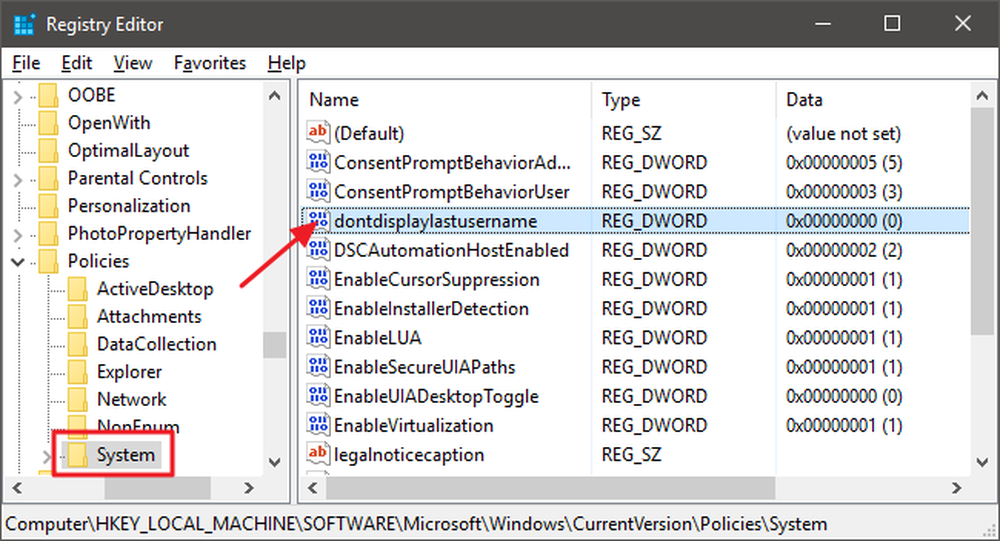Expand the OOBE key

coord(18,96)
